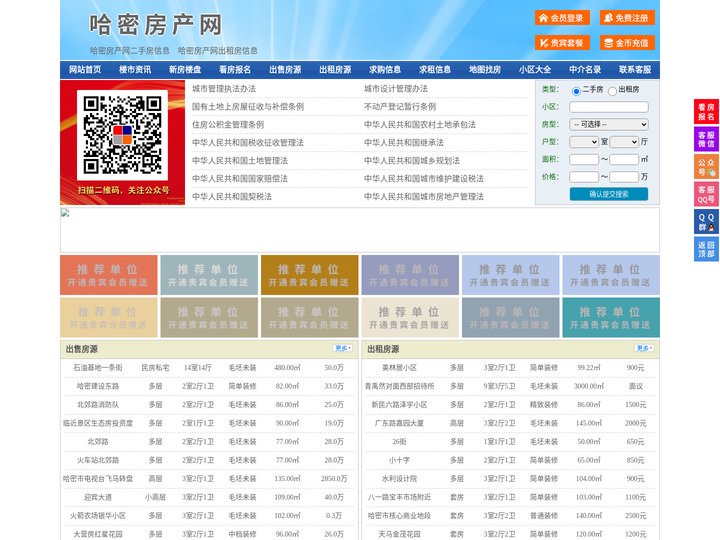Image resolution: width=720 pixels, height=540 pixels.
Task: Click the 哈密房产网 site logo title
Action: pyautogui.click(x=156, y=24)
